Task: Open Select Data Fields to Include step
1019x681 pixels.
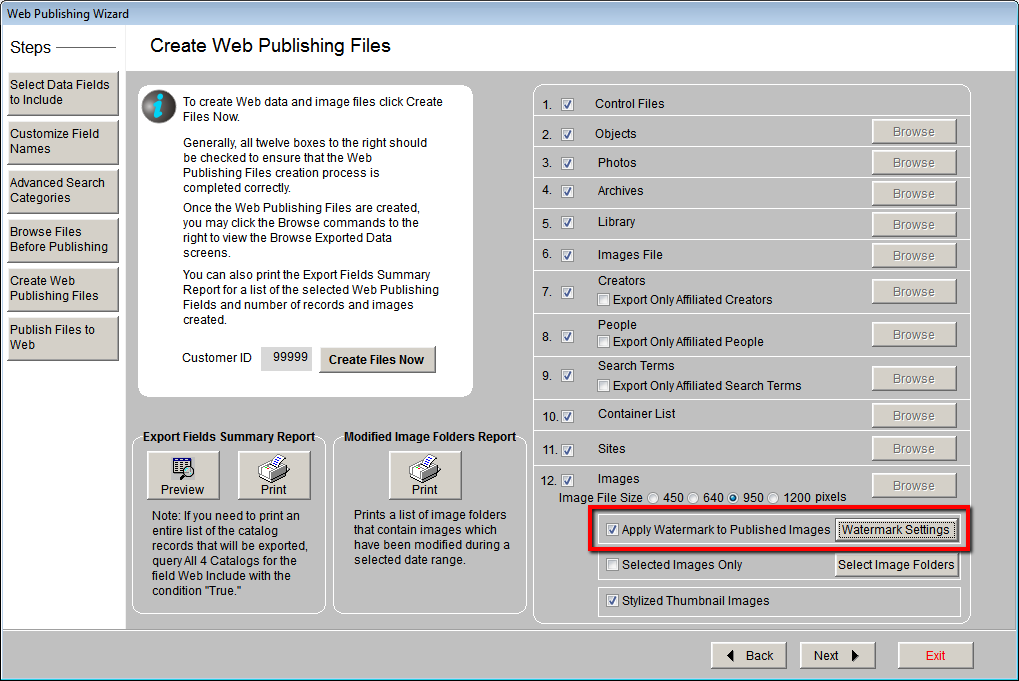Action: pyautogui.click(x=62, y=93)
